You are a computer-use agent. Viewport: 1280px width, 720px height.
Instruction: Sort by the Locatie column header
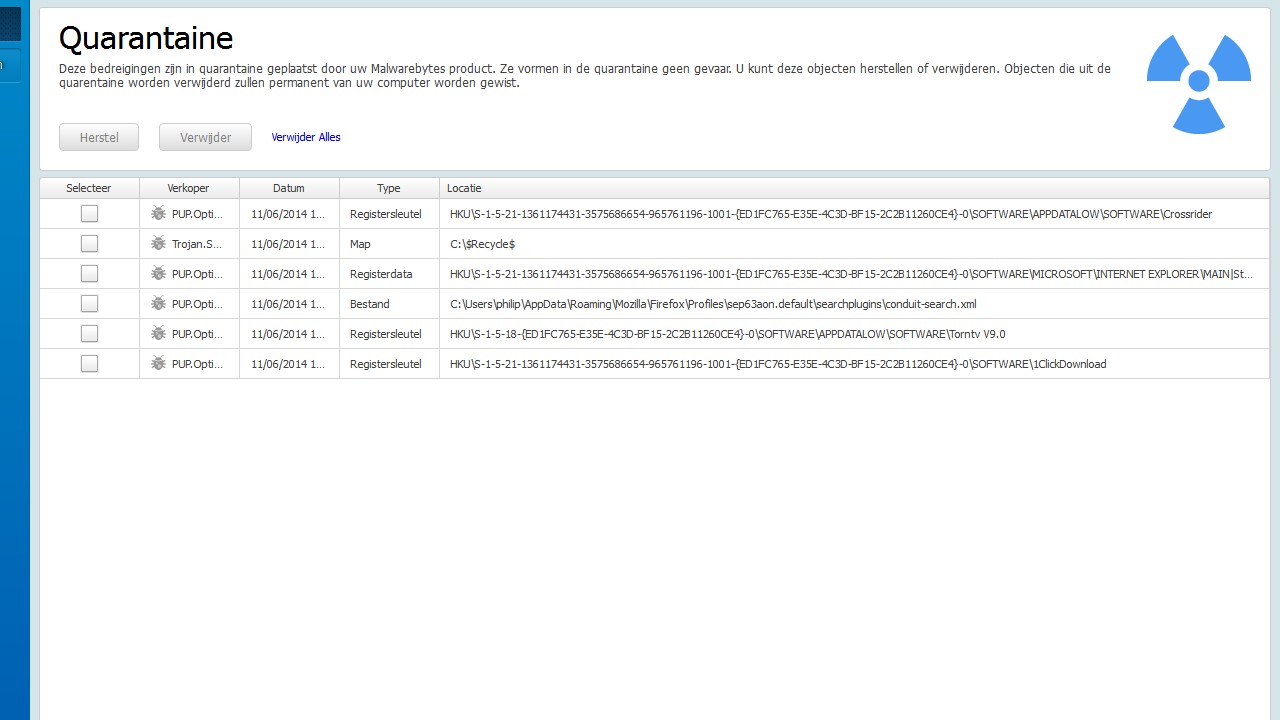click(x=854, y=188)
